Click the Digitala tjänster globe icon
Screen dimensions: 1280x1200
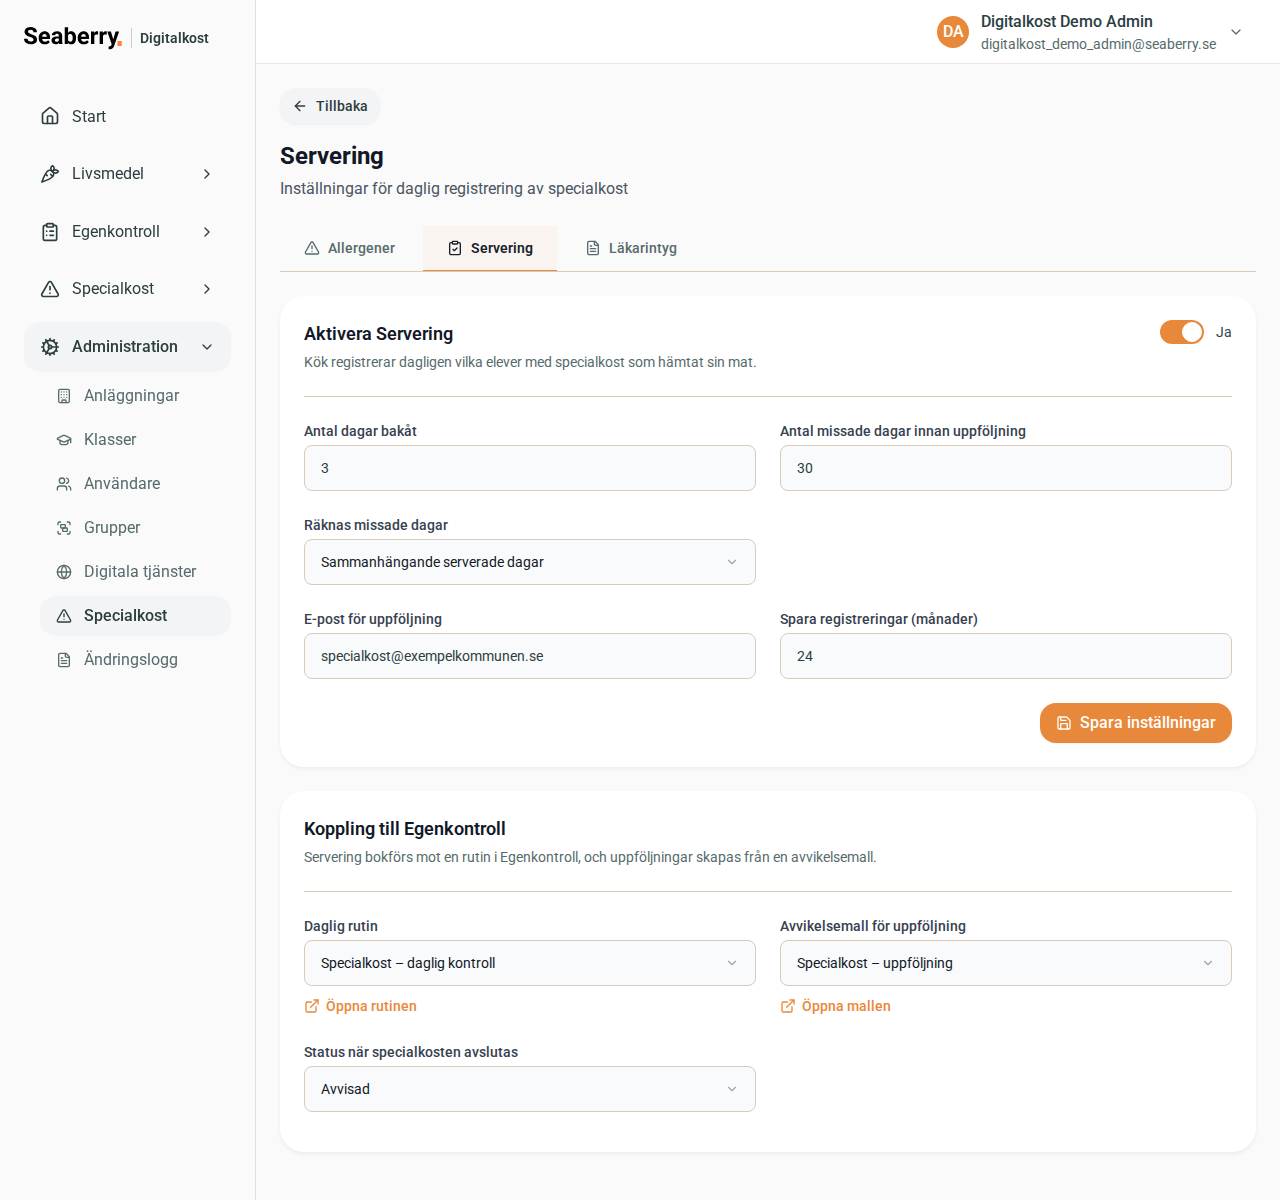point(64,572)
